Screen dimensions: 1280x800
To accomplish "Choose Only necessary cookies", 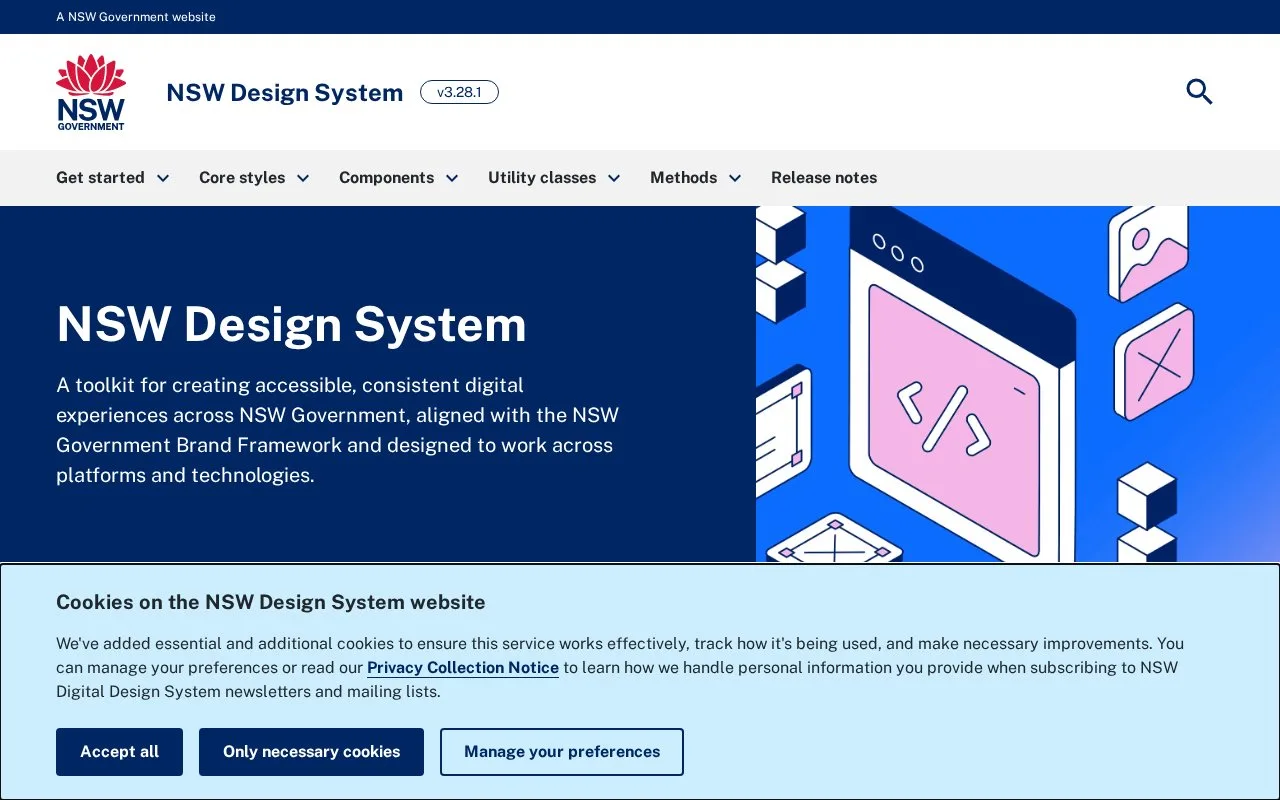I will [x=311, y=752].
